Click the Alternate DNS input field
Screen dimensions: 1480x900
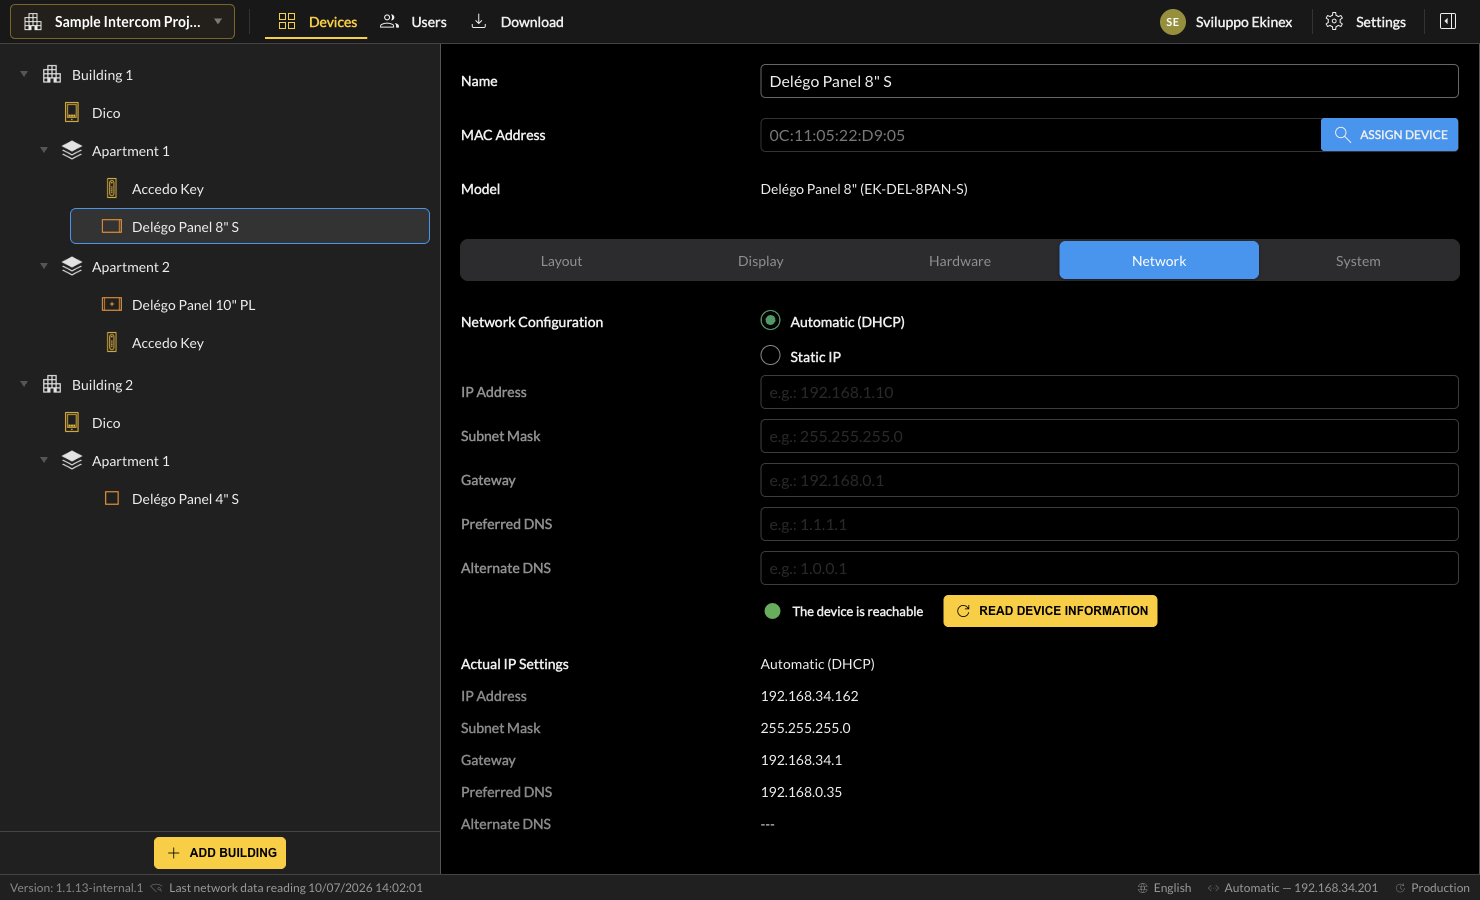point(1109,568)
